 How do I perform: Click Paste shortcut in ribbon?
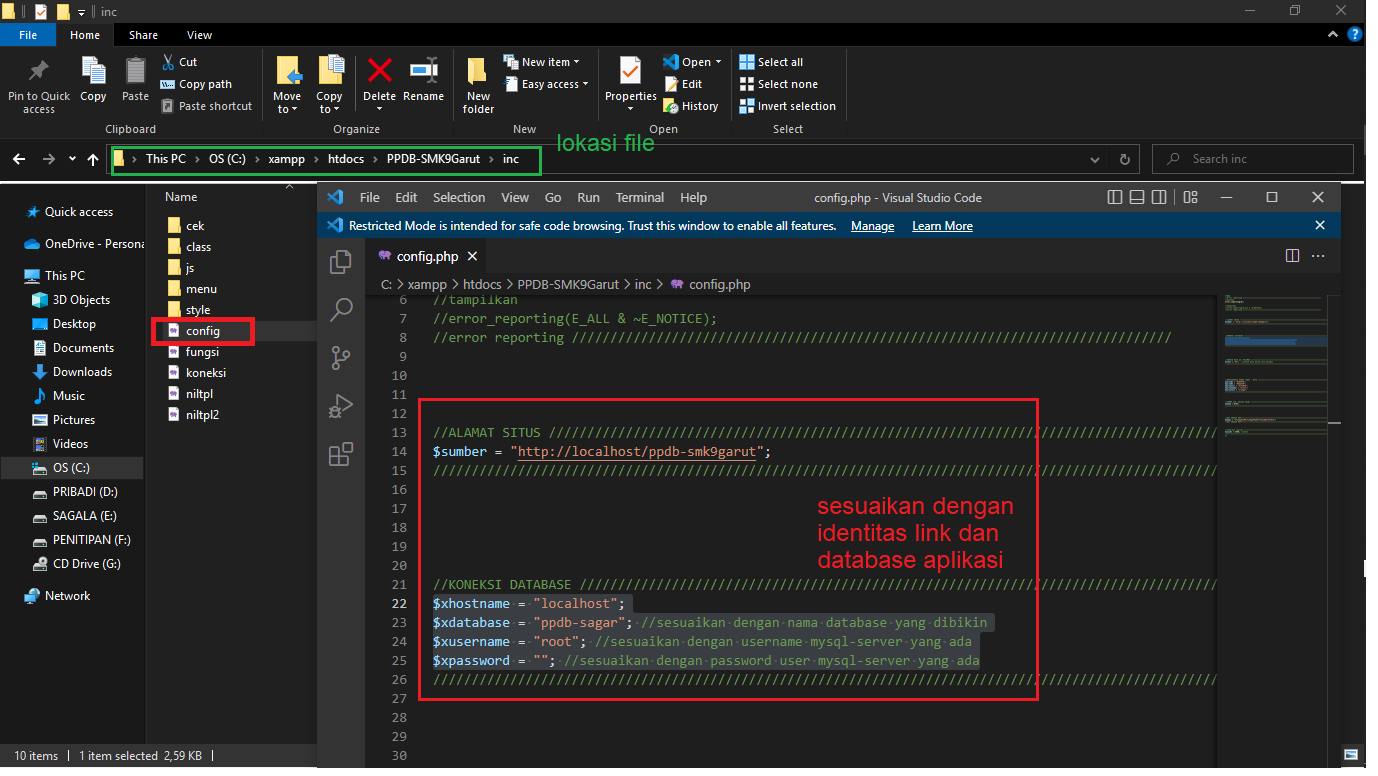point(205,106)
